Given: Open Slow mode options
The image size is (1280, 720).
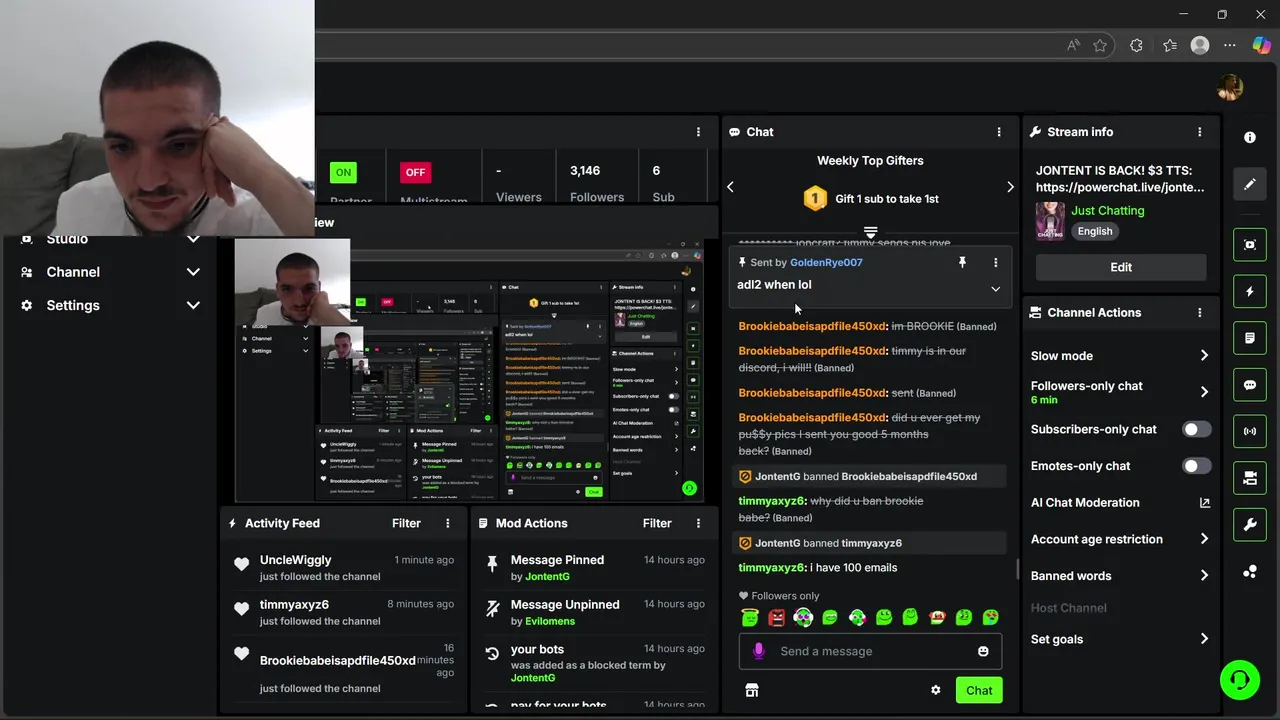Looking at the screenshot, I should coord(1120,356).
